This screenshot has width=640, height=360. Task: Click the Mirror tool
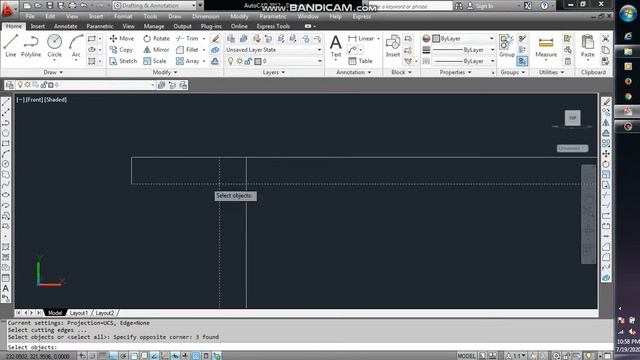click(156, 50)
